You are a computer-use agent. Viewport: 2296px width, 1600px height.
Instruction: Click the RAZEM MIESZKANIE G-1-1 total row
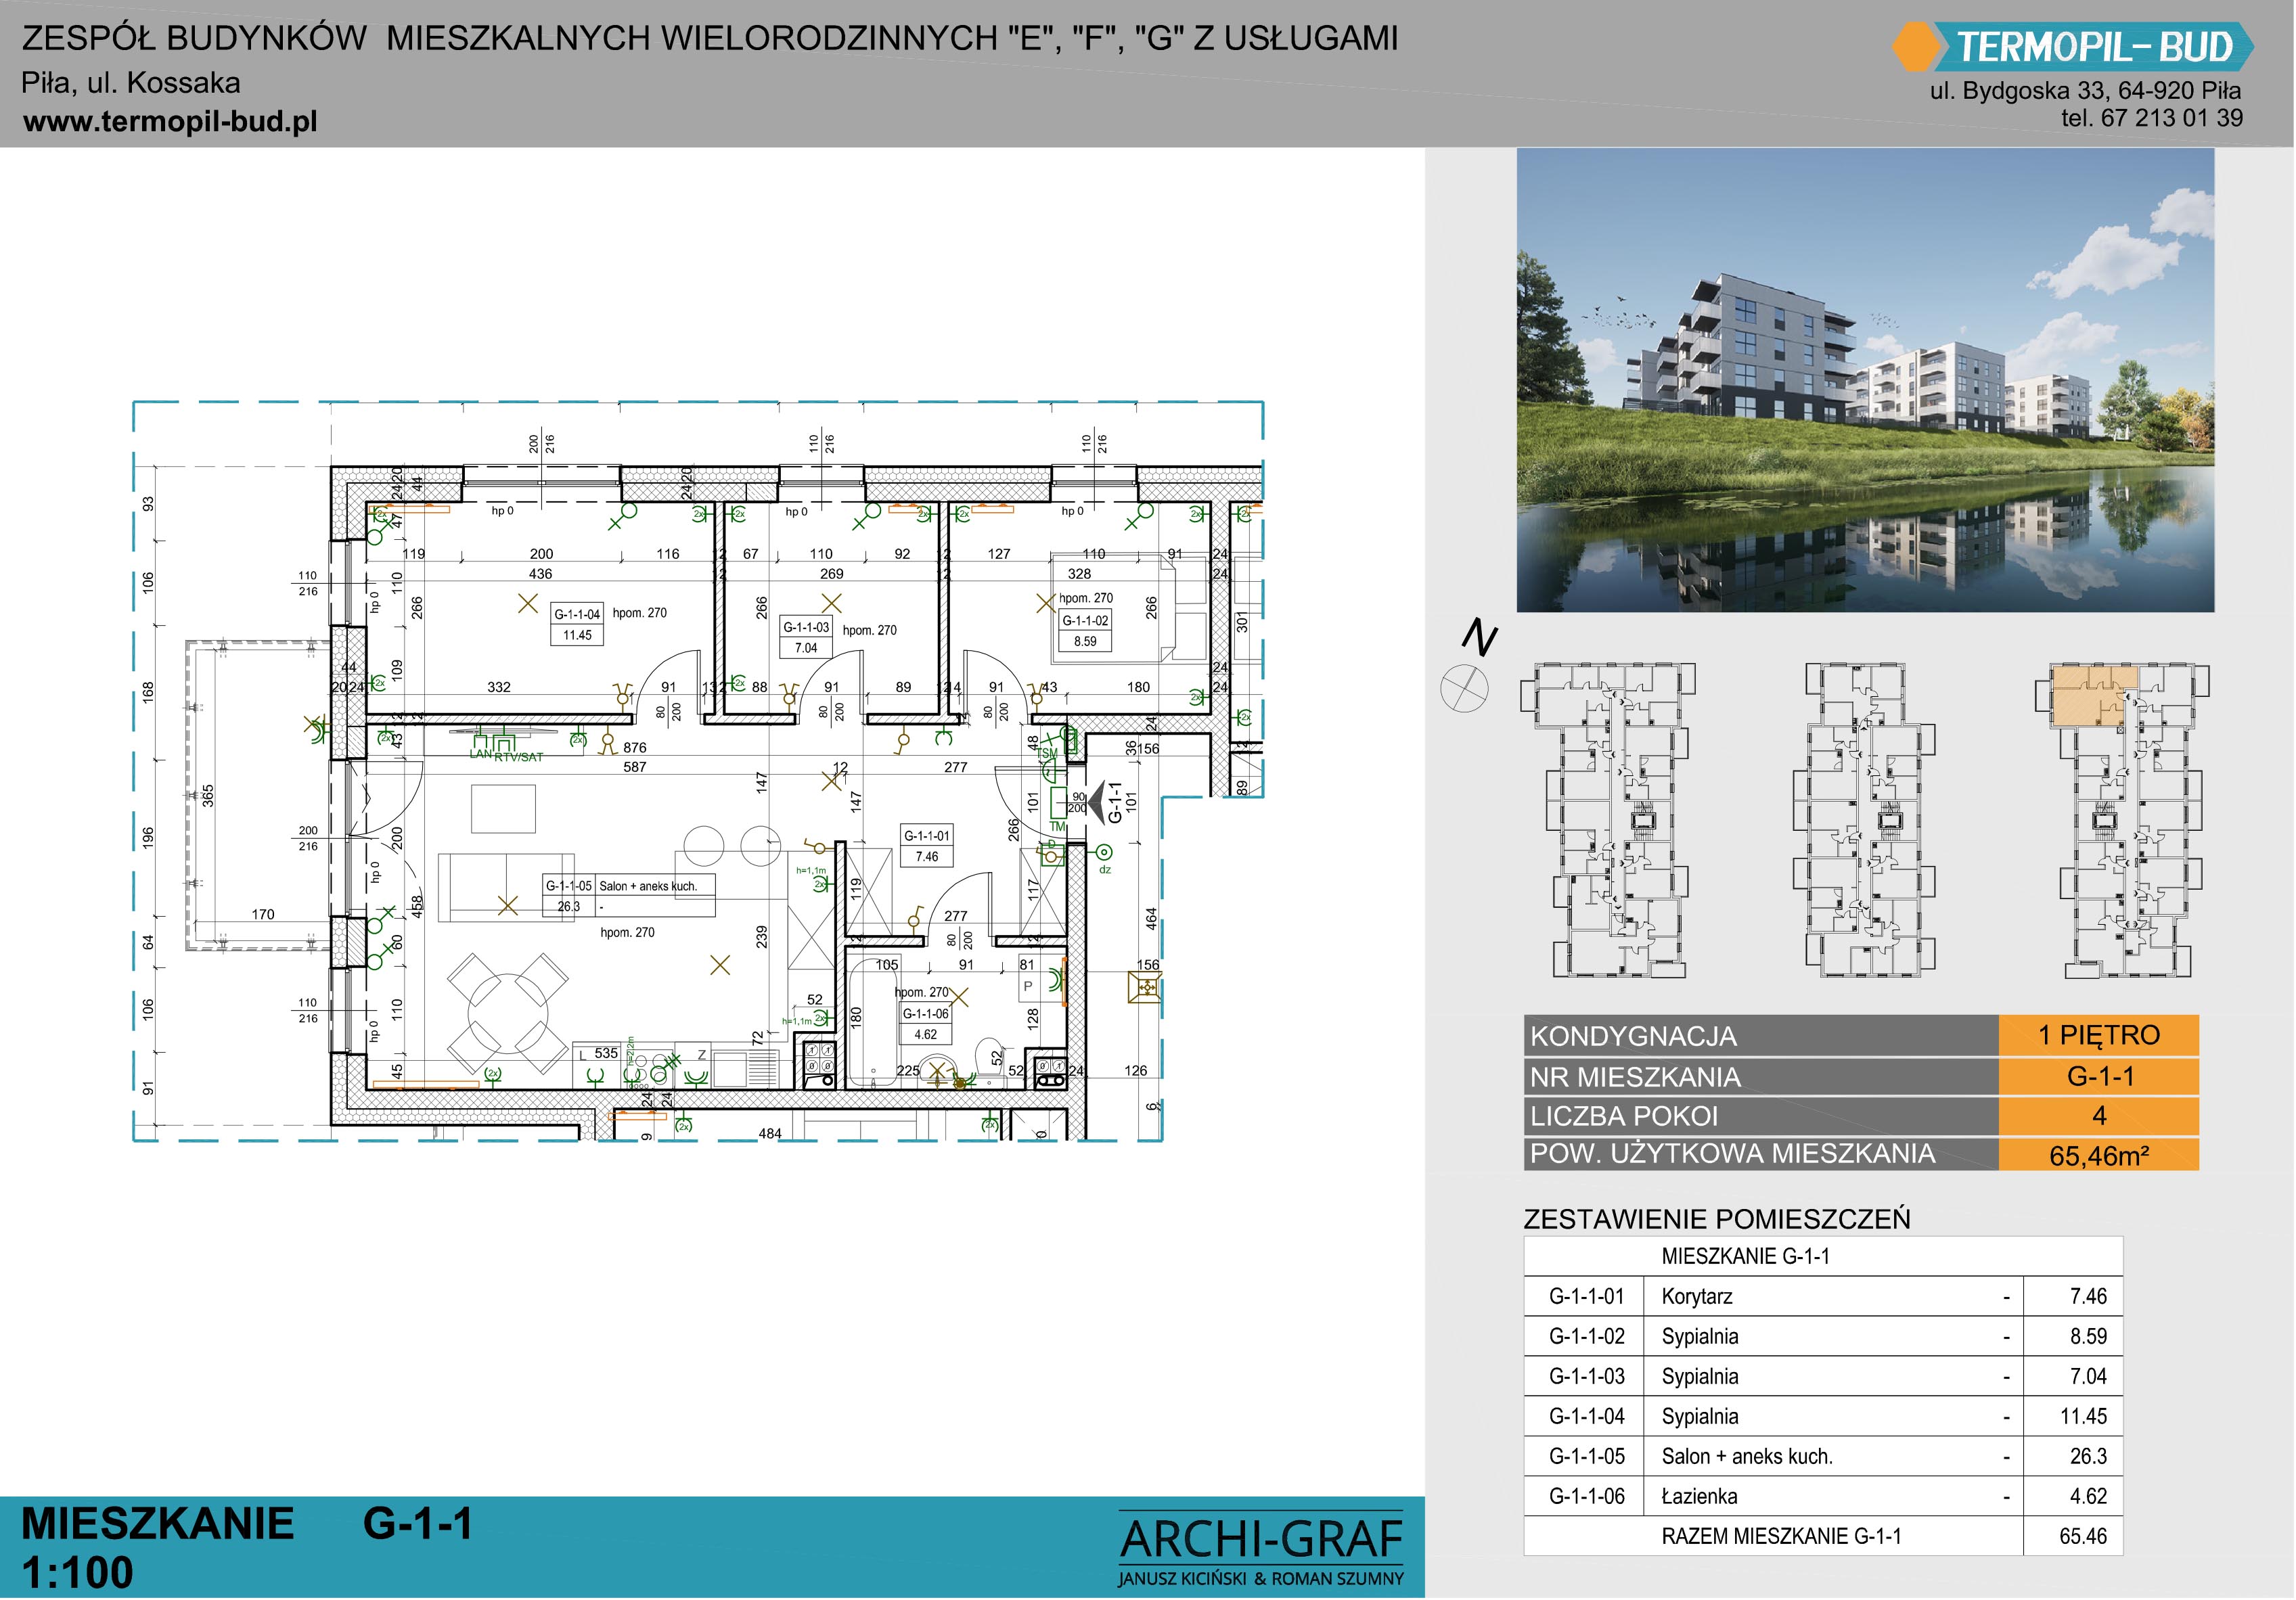1823,1536
